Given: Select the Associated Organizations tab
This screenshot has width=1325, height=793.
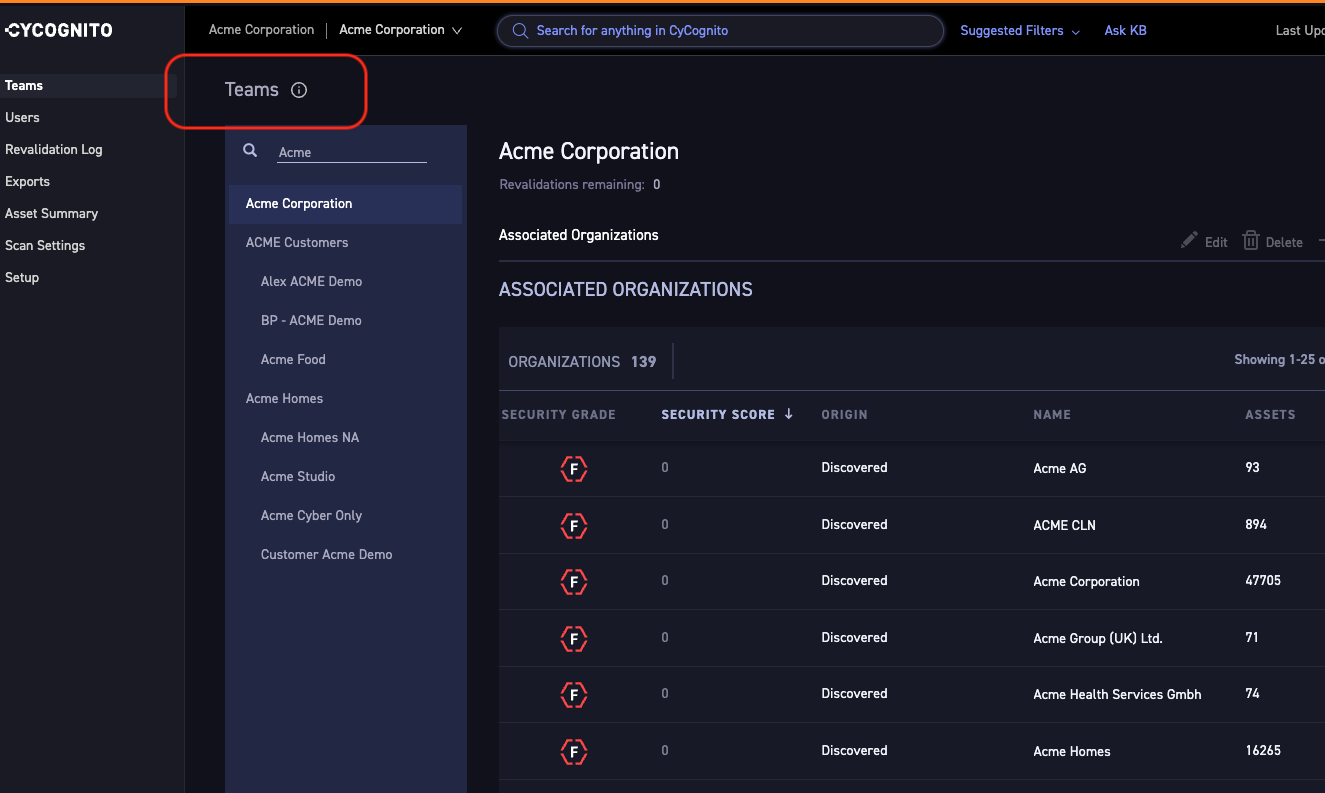Looking at the screenshot, I should pos(578,235).
